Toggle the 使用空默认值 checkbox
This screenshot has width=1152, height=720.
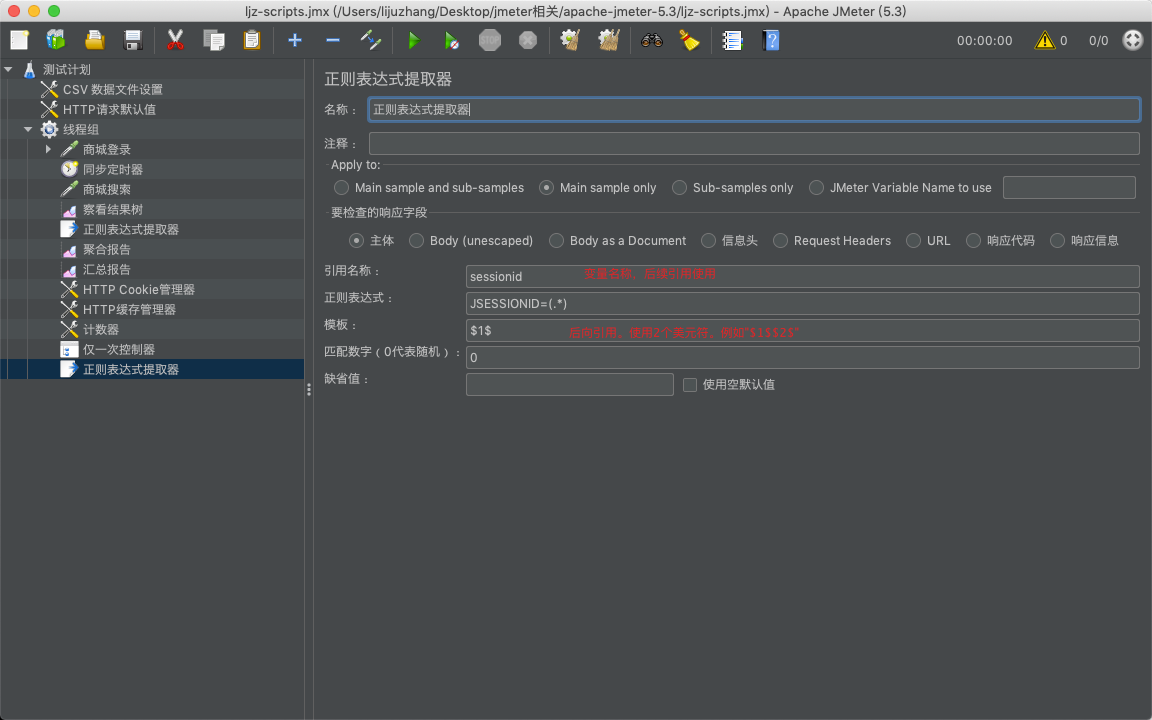[x=690, y=384]
